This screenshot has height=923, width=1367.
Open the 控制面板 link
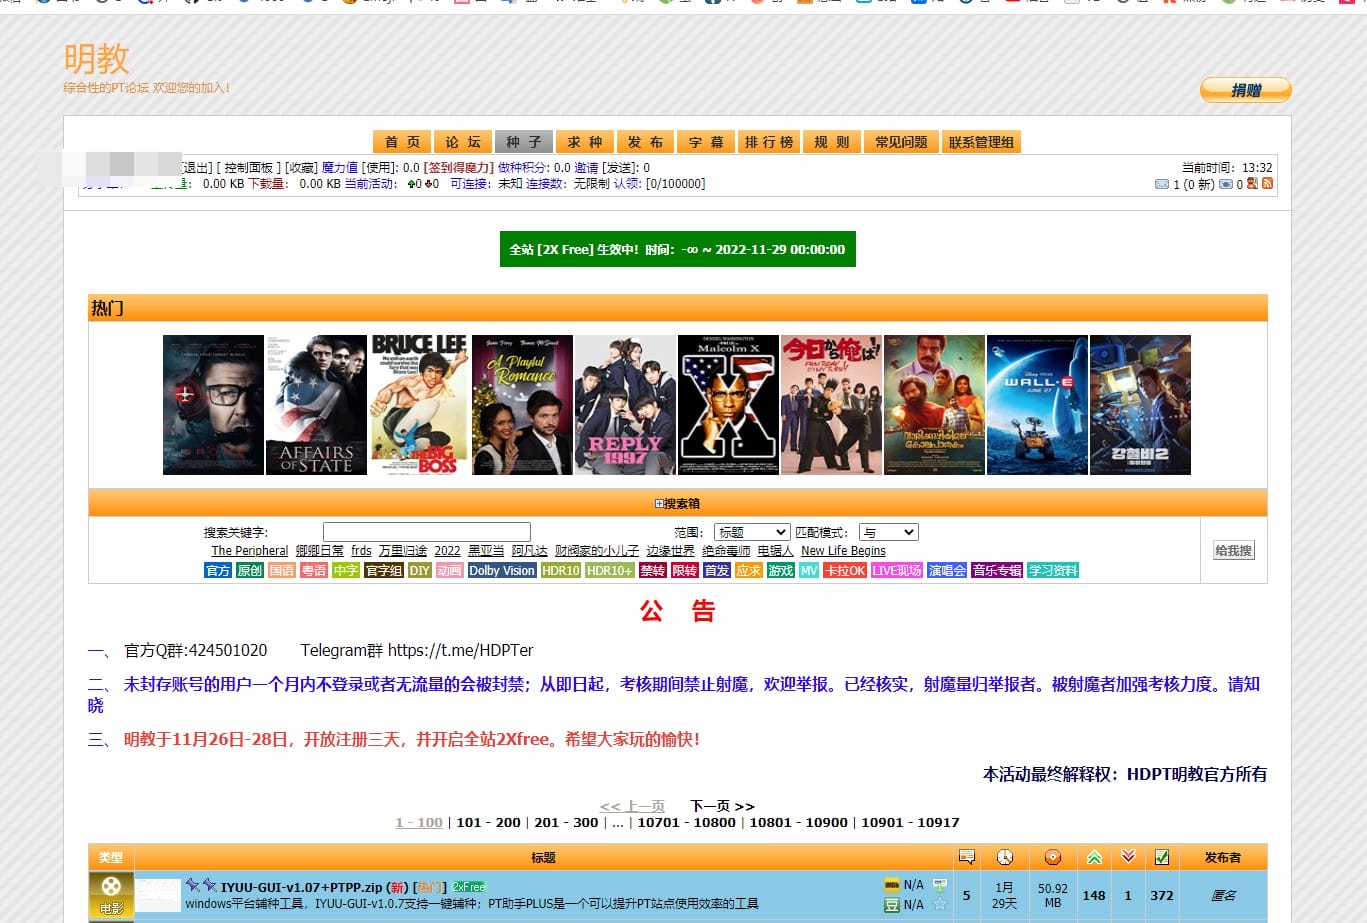(249, 168)
